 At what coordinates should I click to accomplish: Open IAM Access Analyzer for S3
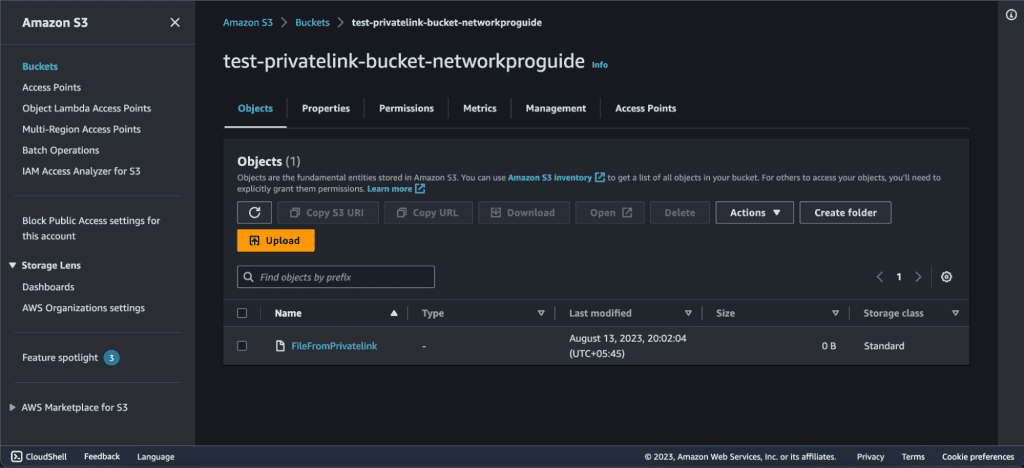[x=82, y=171]
